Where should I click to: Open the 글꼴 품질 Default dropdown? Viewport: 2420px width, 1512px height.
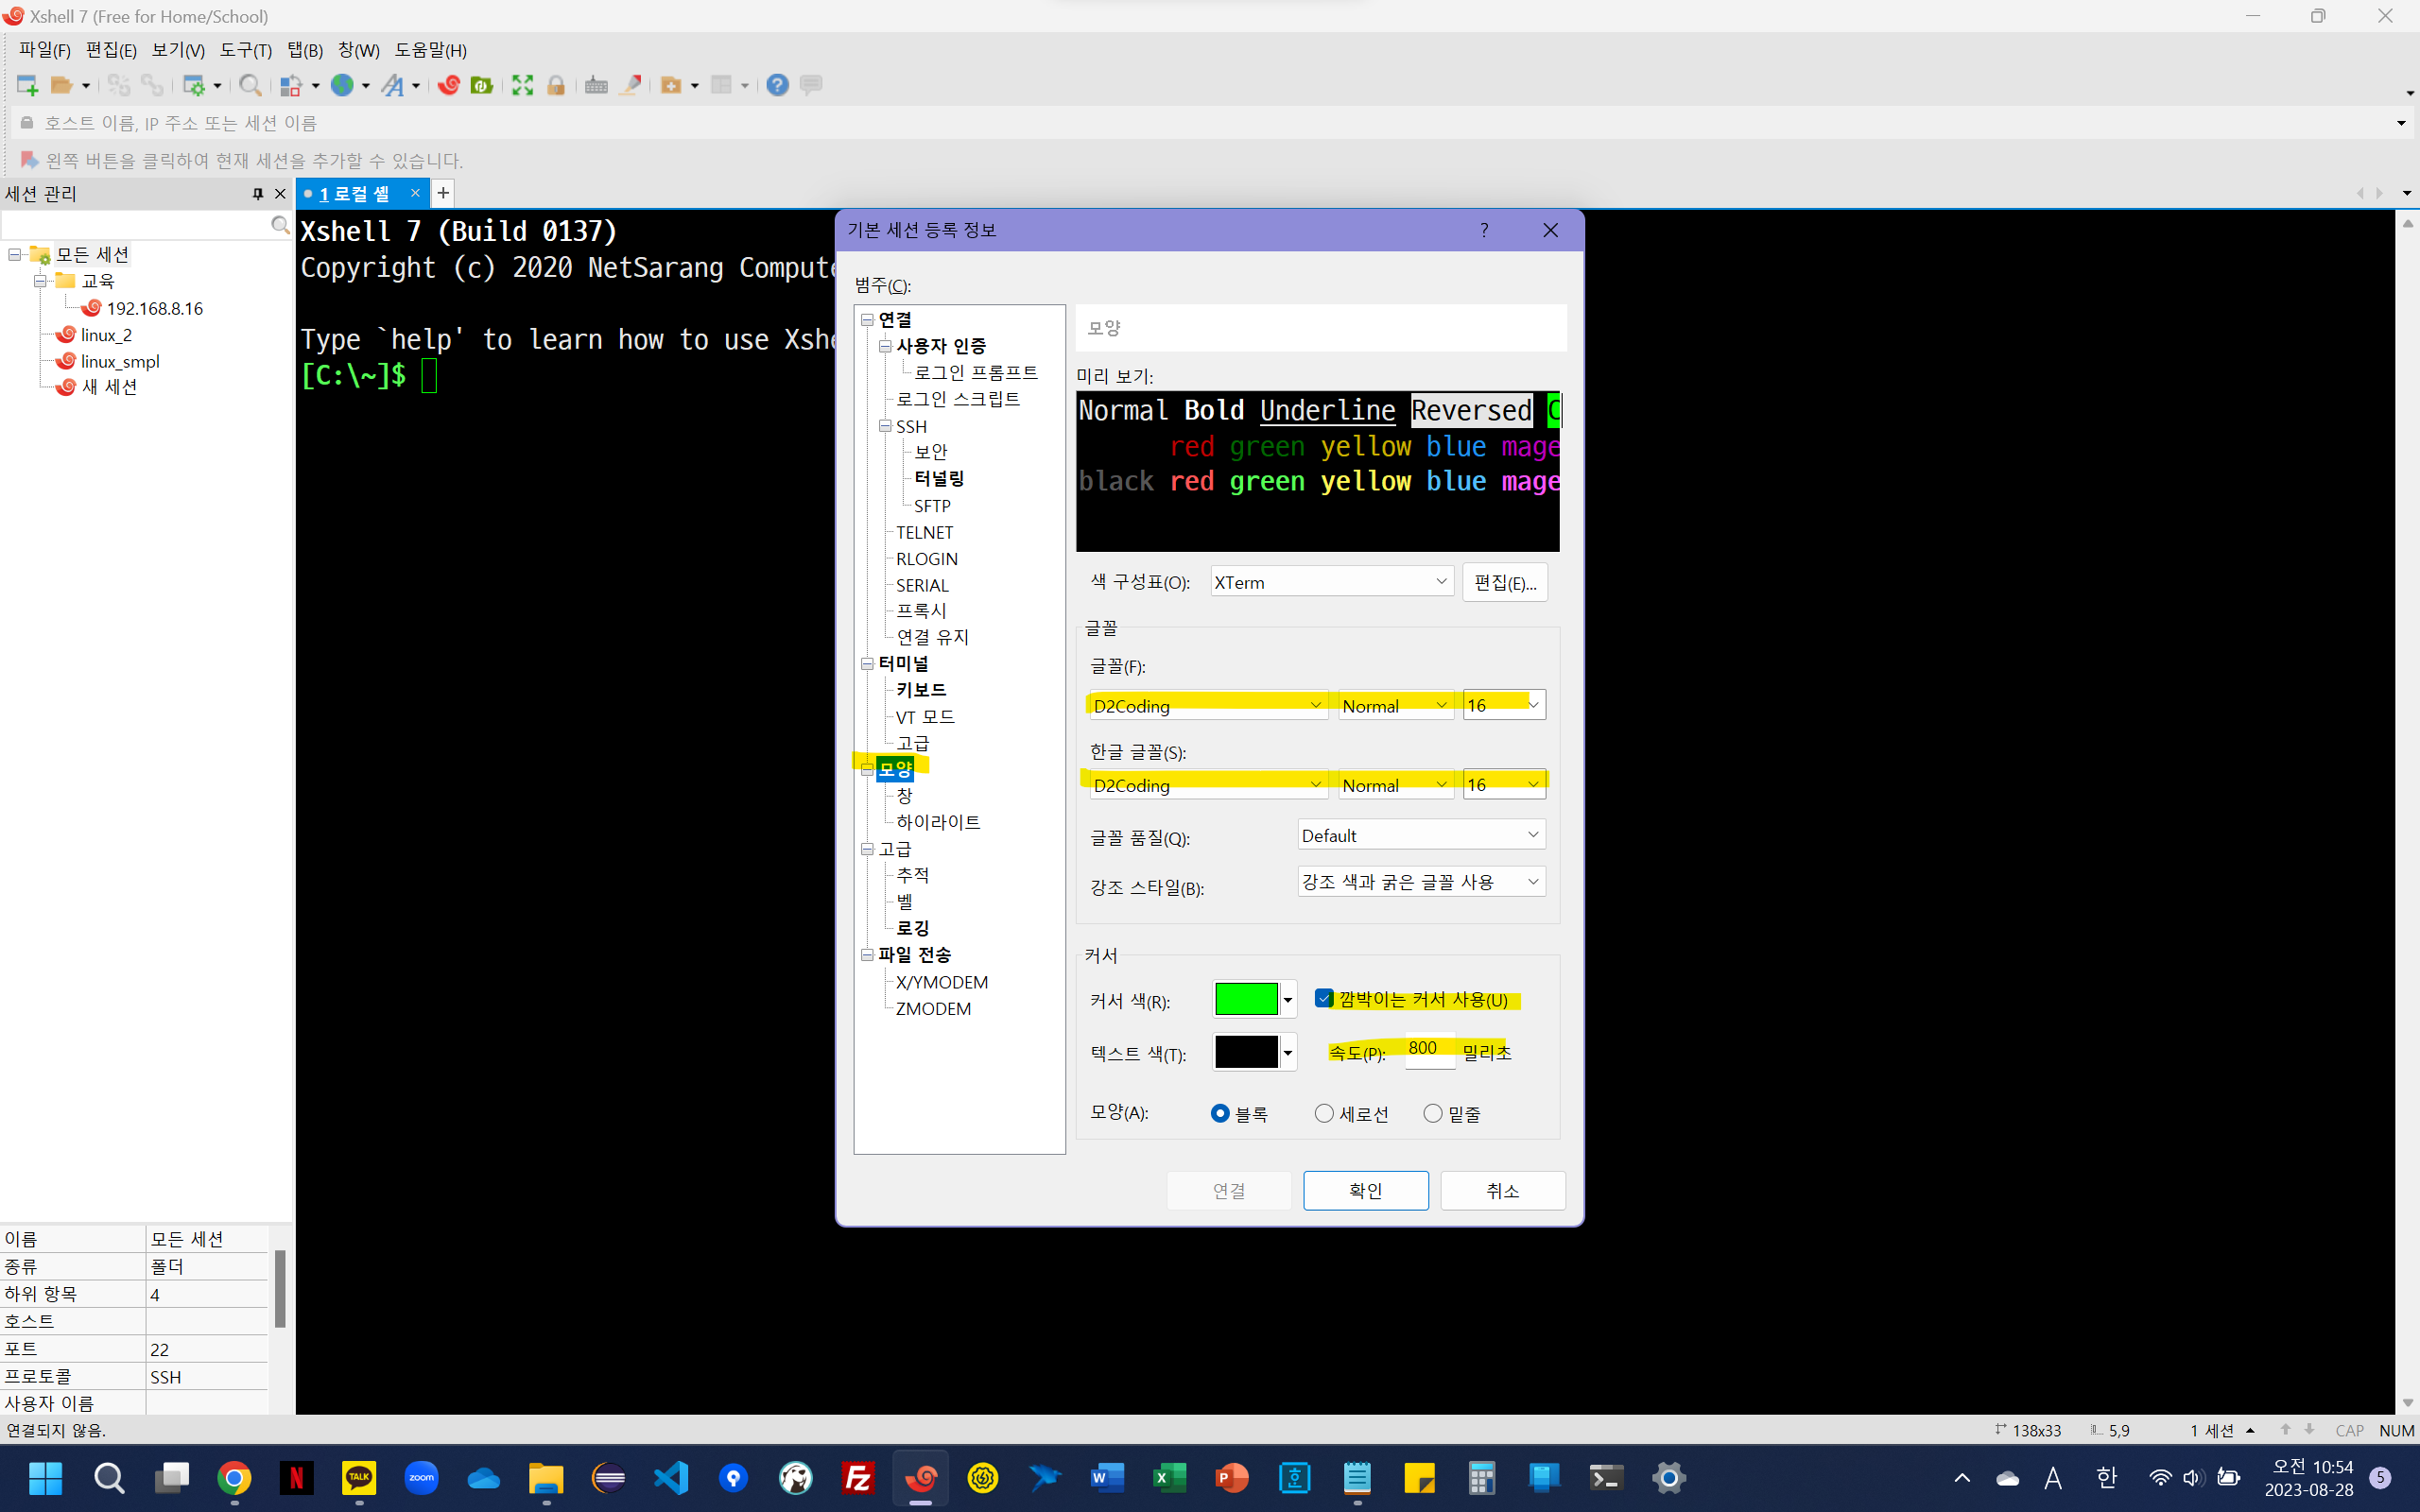coord(1420,835)
